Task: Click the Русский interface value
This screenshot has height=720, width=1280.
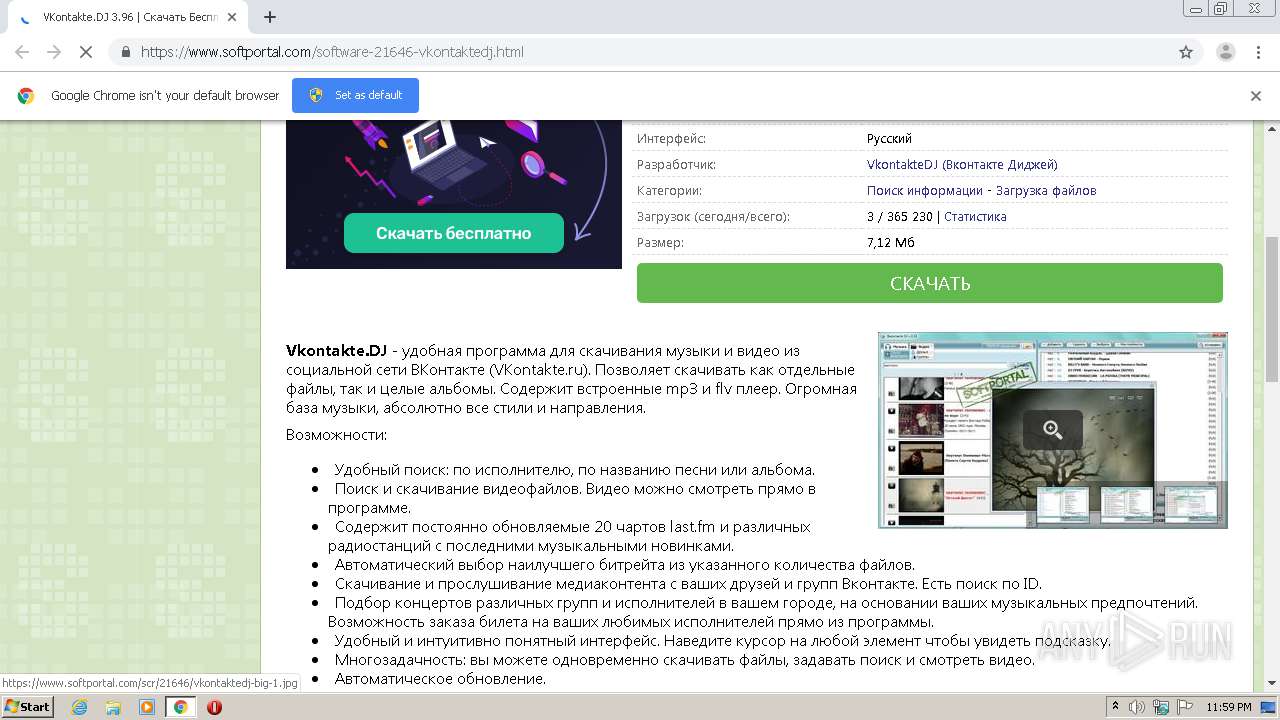Action: click(x=889, y=138)
